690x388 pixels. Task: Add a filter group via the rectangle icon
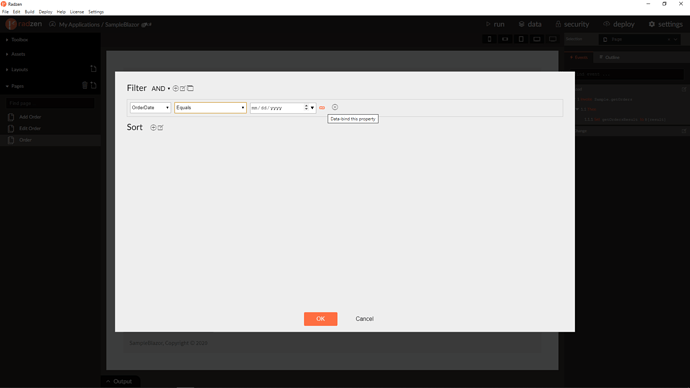point(191,88)
